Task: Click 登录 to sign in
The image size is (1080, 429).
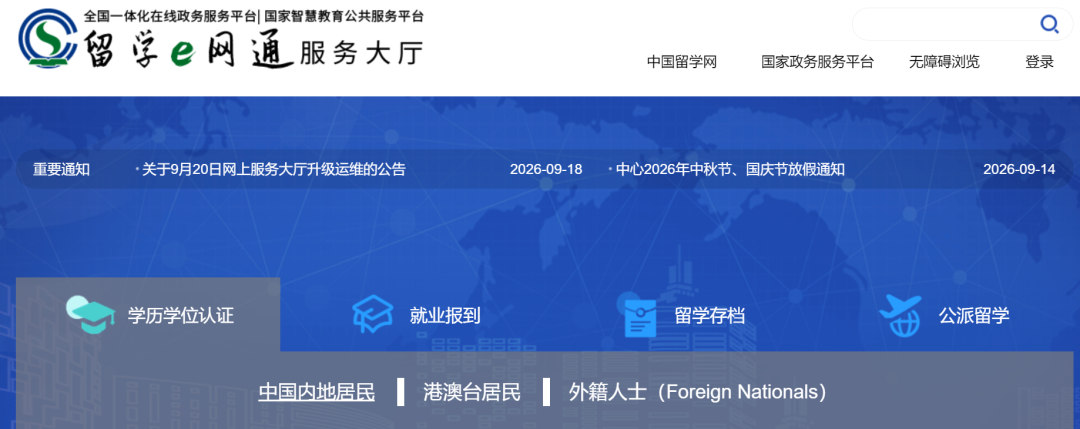Action: click(1039, 62)
